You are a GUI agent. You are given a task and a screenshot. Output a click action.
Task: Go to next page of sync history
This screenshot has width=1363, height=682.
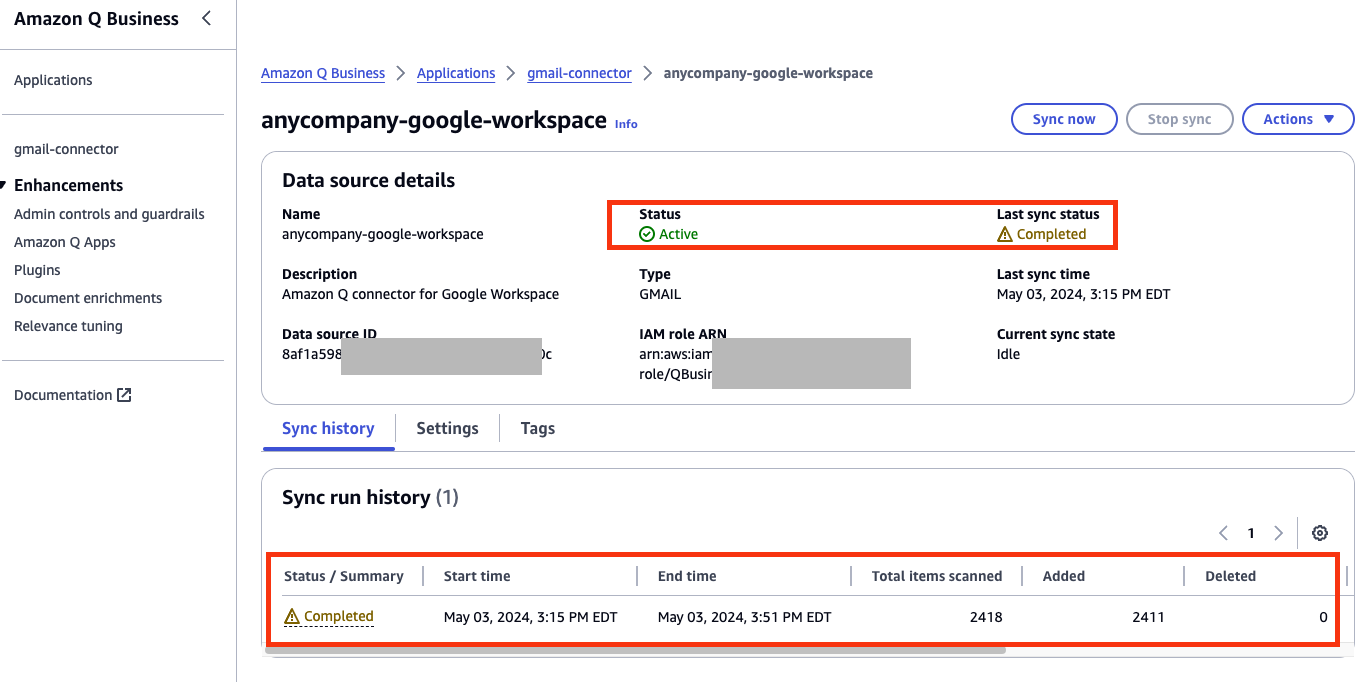1278,533
